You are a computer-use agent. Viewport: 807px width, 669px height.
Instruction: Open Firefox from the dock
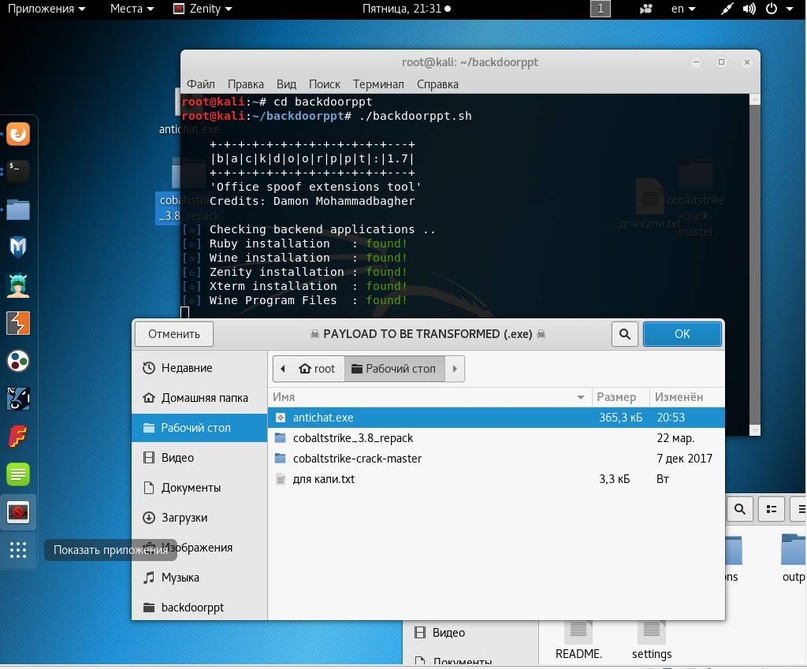pos(18,133)
